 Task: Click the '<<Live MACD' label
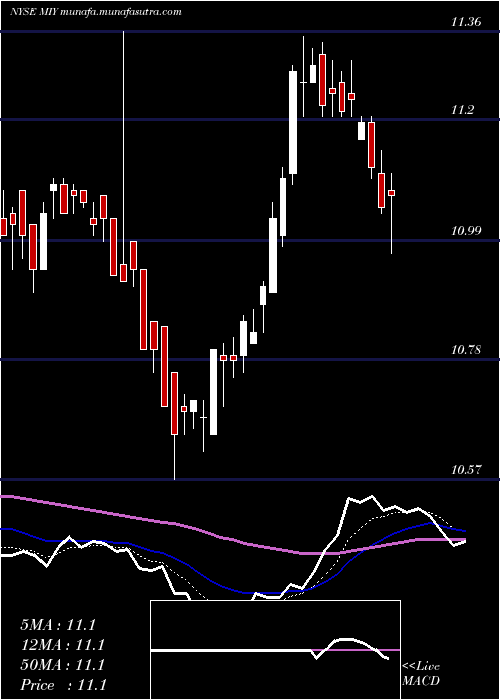tap(421, 674)
